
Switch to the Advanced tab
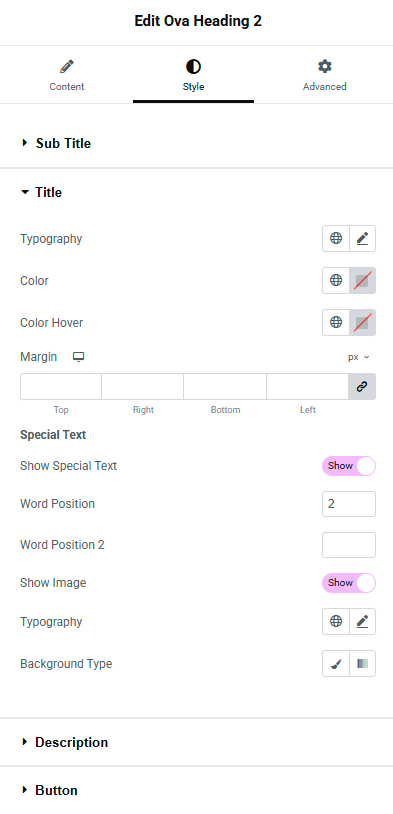(324, 75)
